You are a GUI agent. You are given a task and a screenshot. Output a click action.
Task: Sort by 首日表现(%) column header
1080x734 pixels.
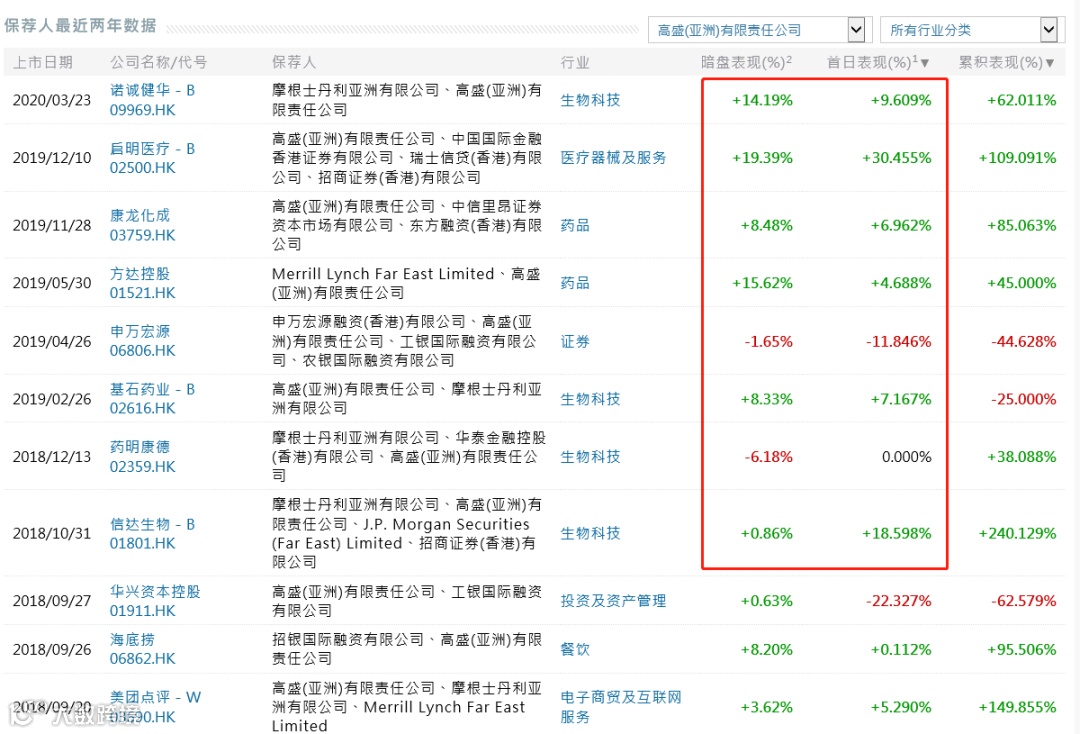(877, 63)
